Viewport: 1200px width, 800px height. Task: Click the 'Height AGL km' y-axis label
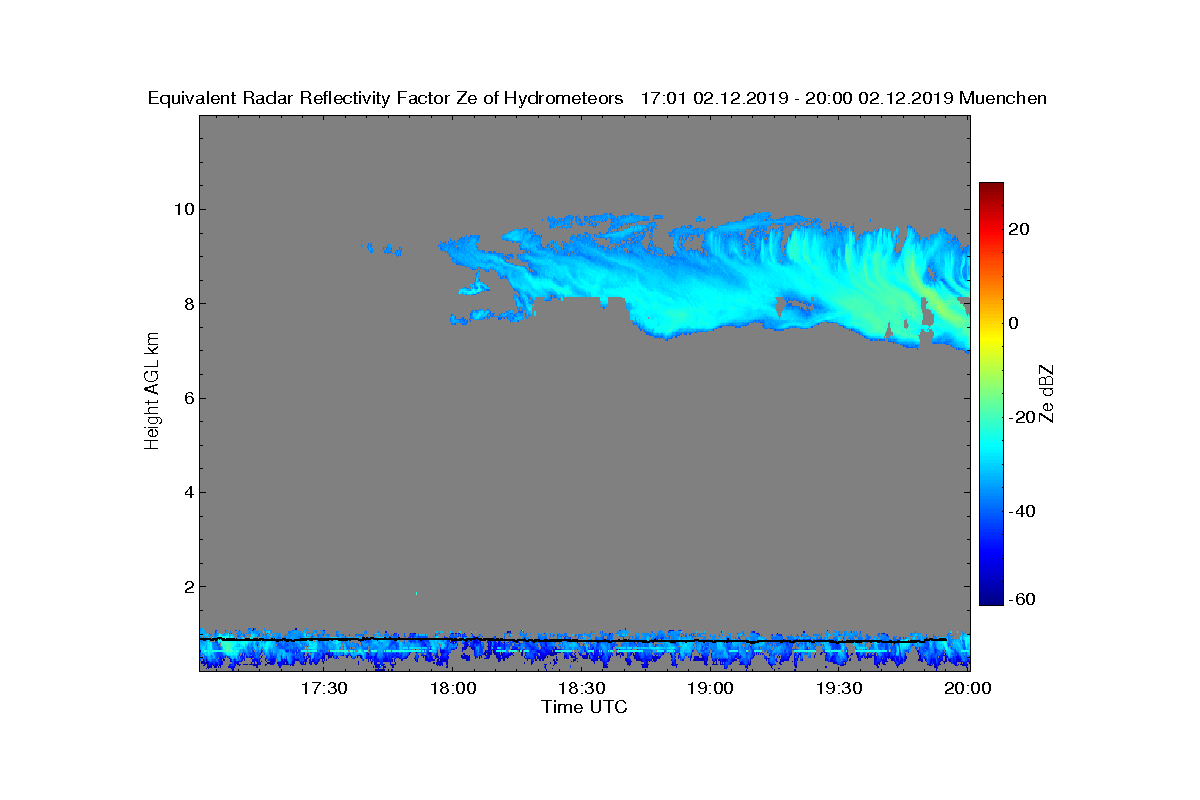pyautogui.click(x=152, y=391)
